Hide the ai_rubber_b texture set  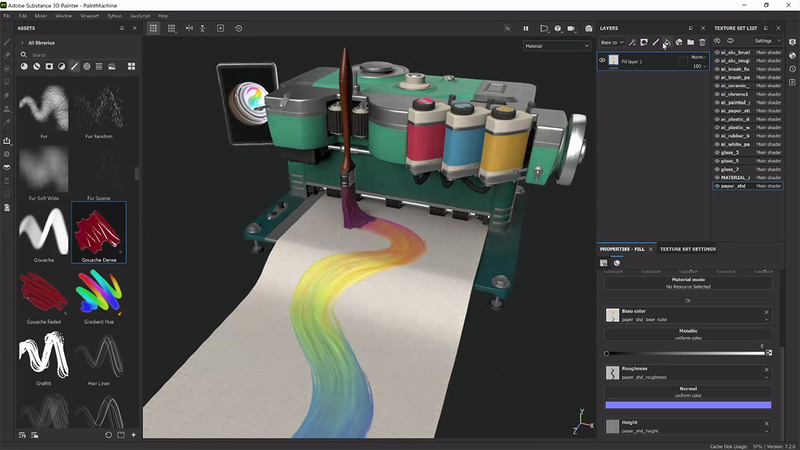pyautogui.click(x=717, y=136)
